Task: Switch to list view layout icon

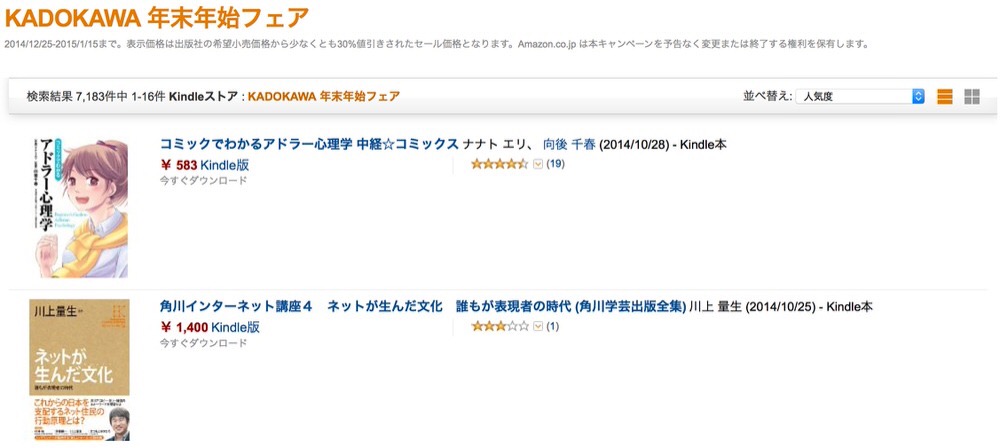Action: [x=945, y=96]
